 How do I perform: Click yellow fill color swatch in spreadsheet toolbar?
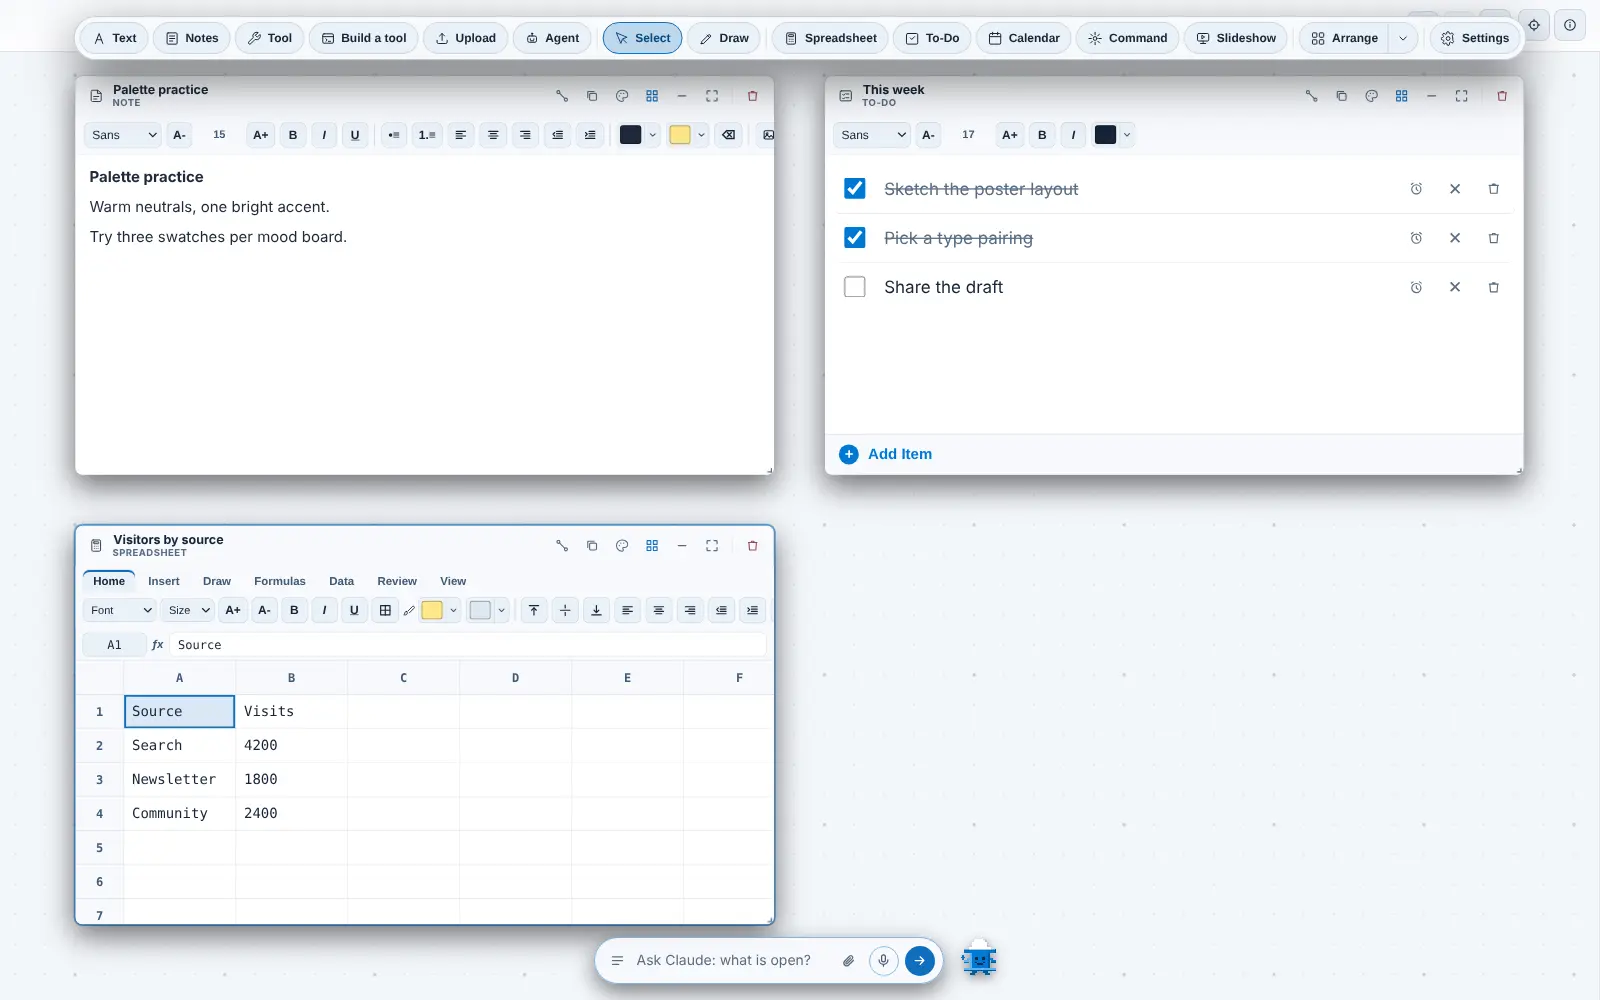point(432,610)
